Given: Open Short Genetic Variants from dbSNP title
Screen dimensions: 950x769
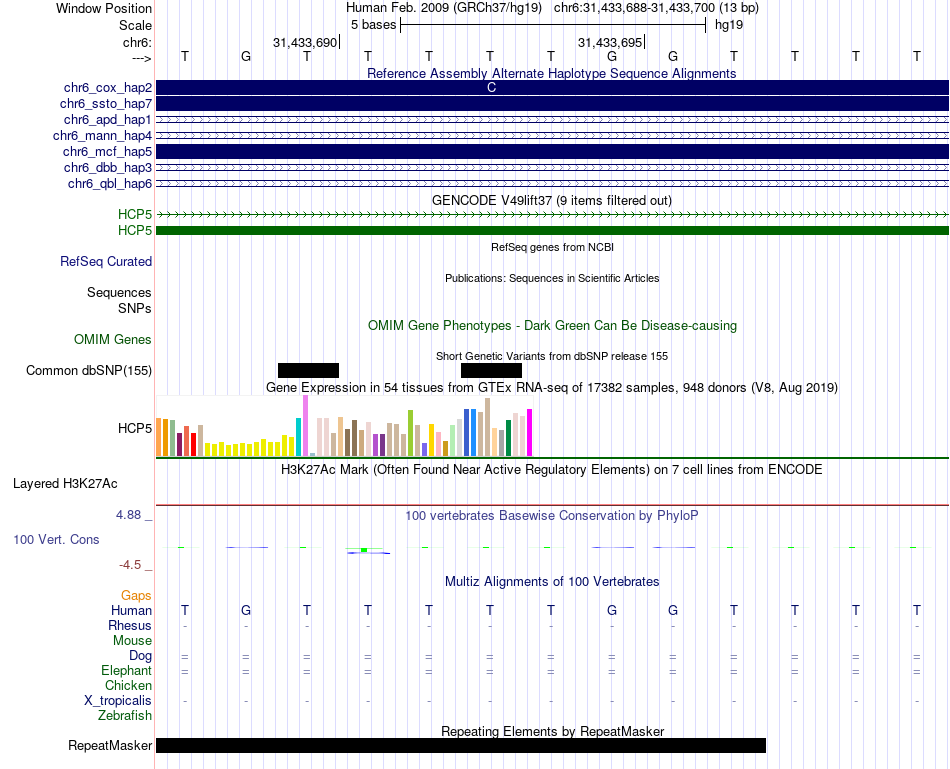Looking at the screenshot, I should [552, 356].
